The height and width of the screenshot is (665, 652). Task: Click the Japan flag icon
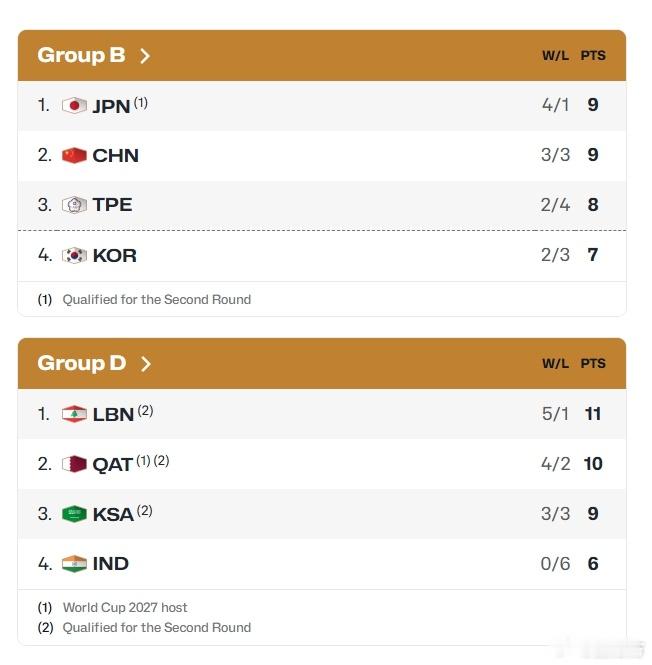pos(74,106)
